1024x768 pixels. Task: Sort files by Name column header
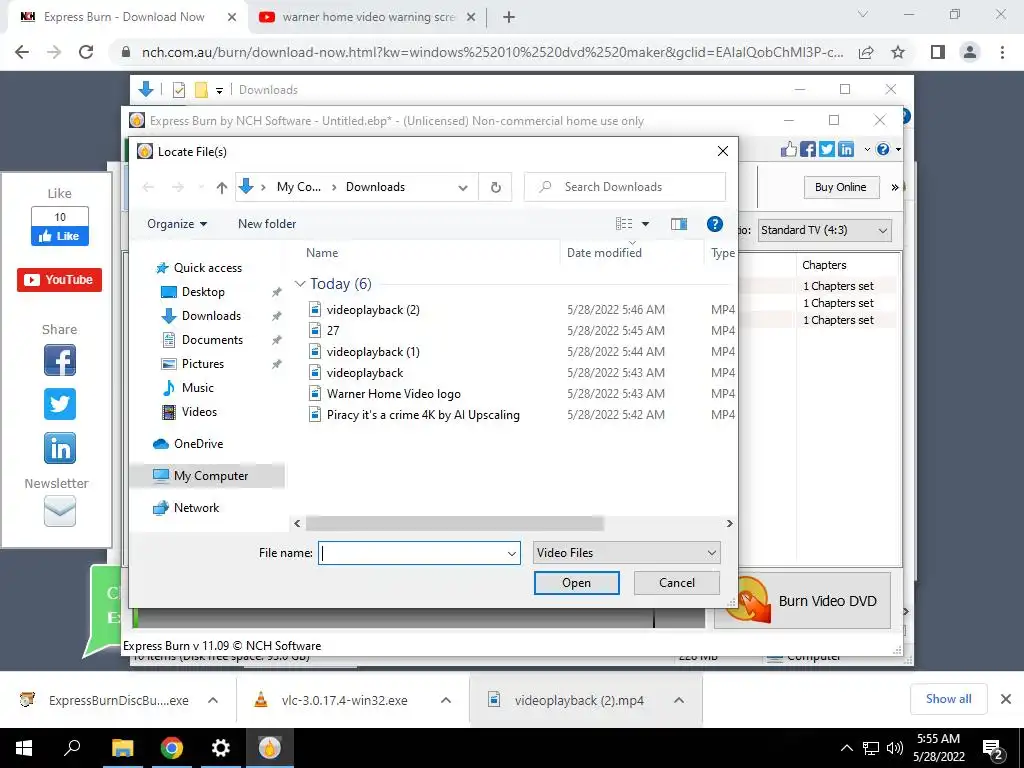[x=322, y=253]
